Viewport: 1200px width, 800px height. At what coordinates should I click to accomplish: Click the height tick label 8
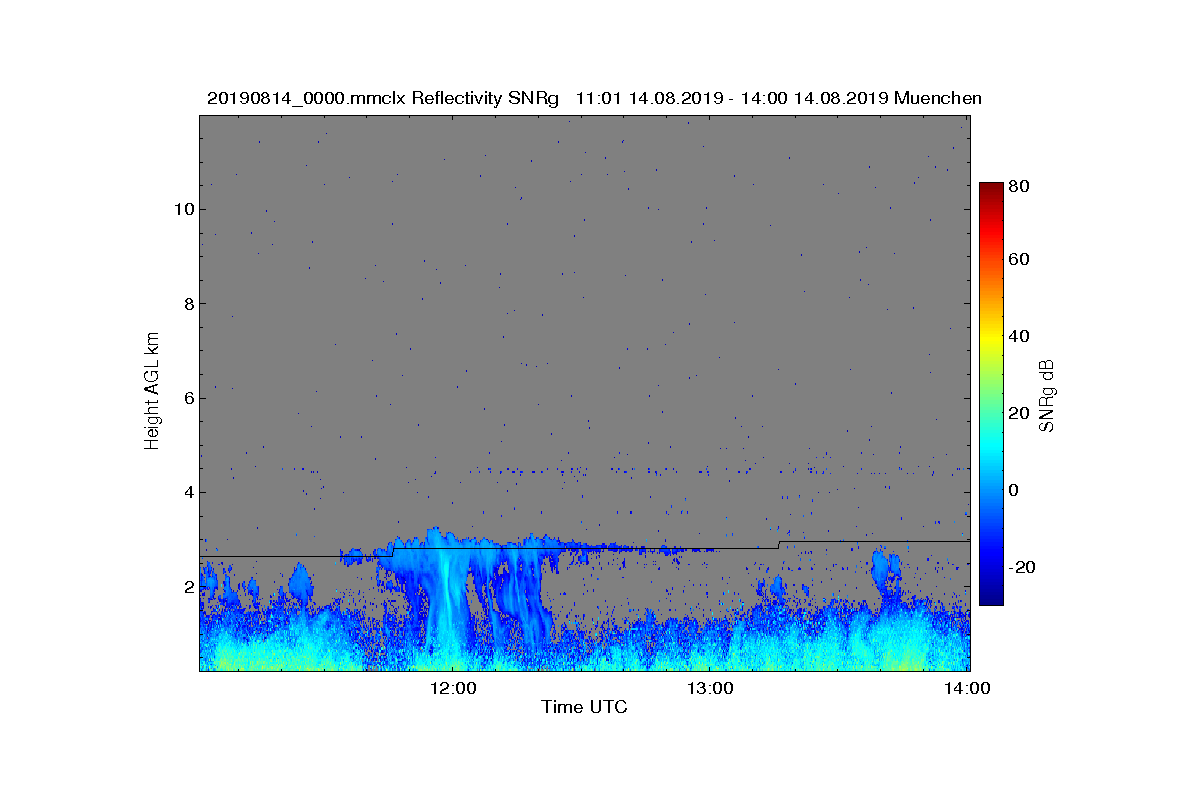point(187,303)
